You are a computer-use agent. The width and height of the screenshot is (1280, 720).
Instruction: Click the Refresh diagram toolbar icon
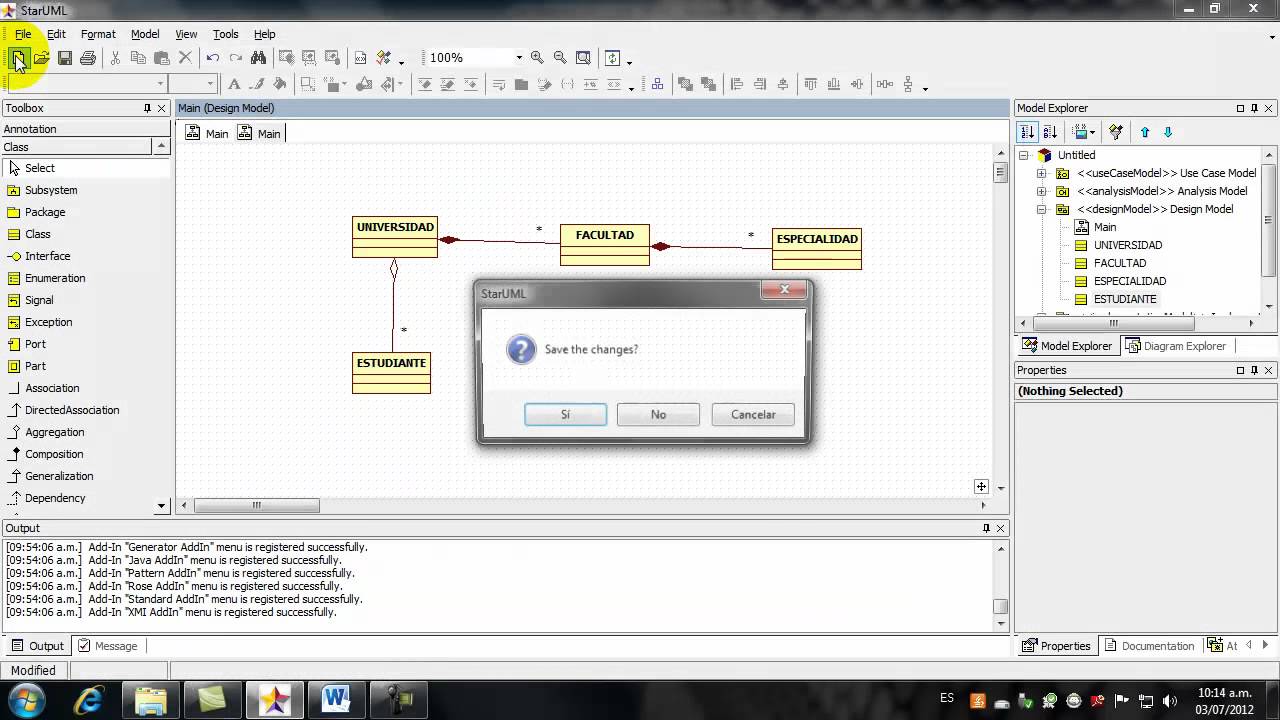click(613, 58)
